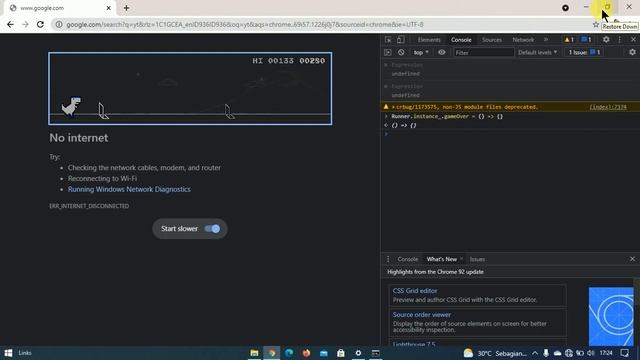Click the What's New blue thumbnail image

[x=611, y=316]
